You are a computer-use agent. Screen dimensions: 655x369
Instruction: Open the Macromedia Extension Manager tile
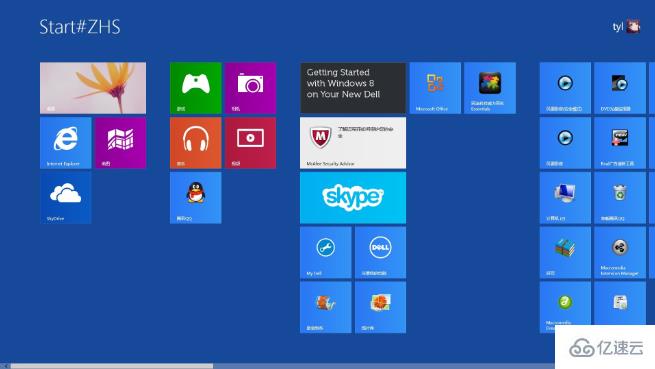pyautogui.click(x=620, y=252)
